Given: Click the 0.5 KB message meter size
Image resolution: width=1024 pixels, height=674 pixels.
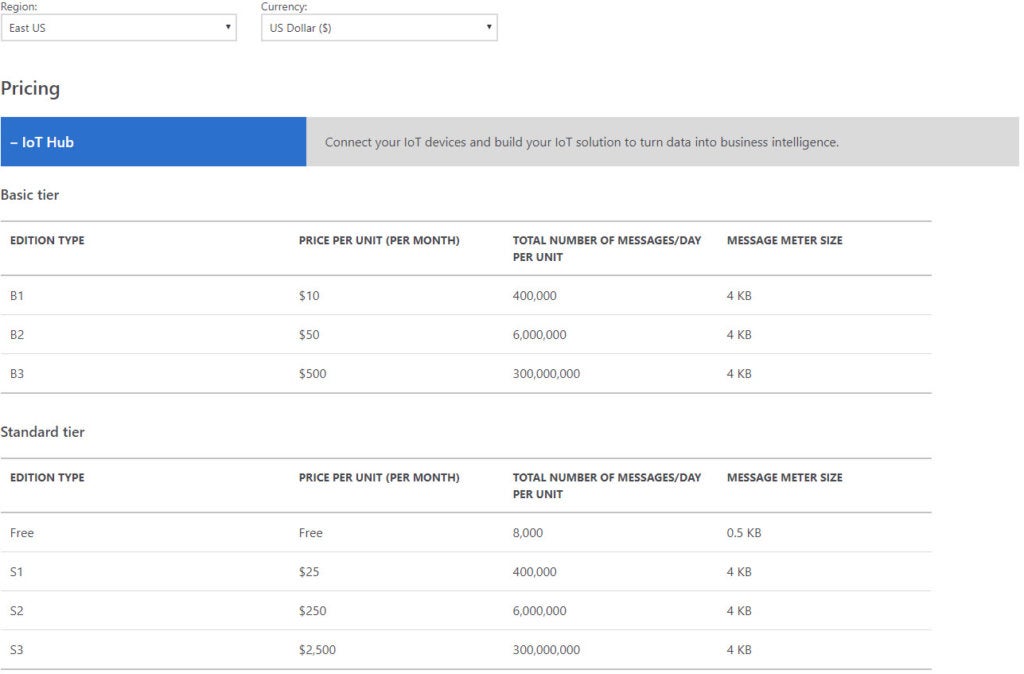Looking at the screenshot, I should pos(744,533).
